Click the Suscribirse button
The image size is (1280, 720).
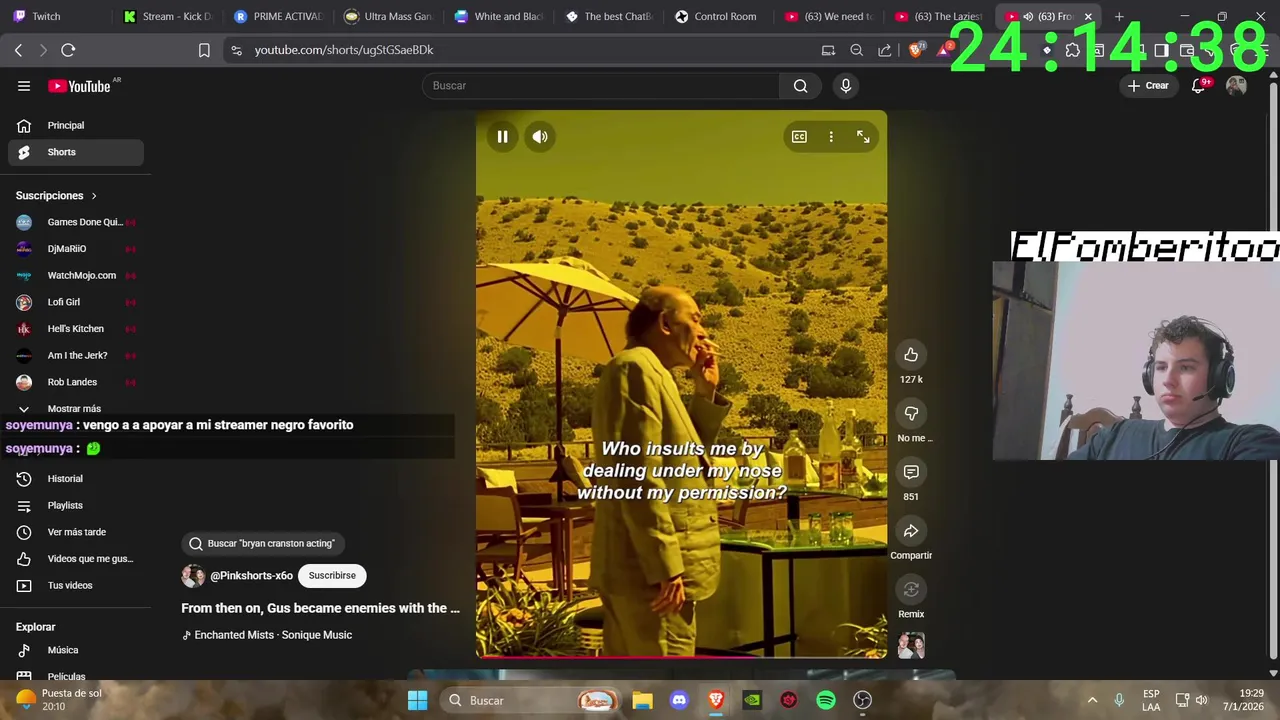tap(332, 576)
